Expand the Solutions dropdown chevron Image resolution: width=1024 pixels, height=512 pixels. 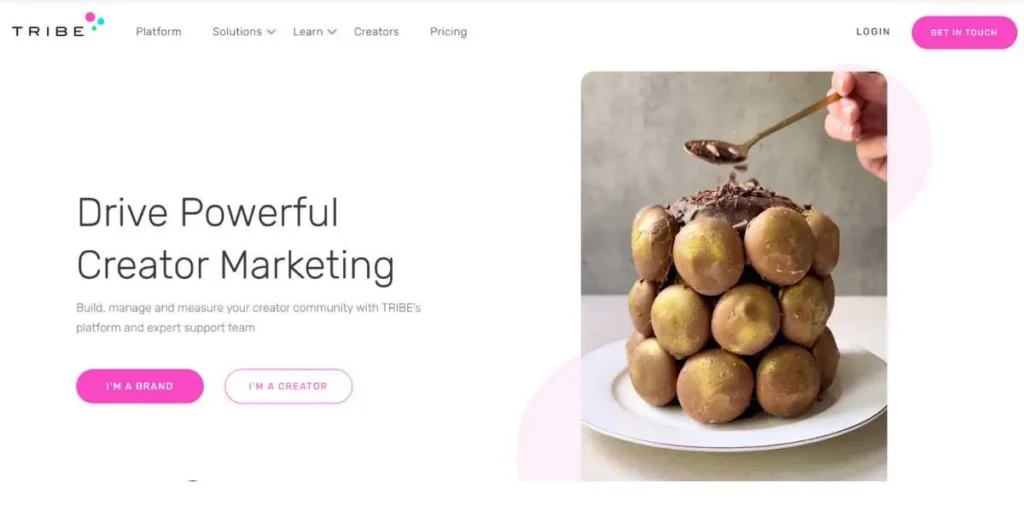[x=271, y=32]
